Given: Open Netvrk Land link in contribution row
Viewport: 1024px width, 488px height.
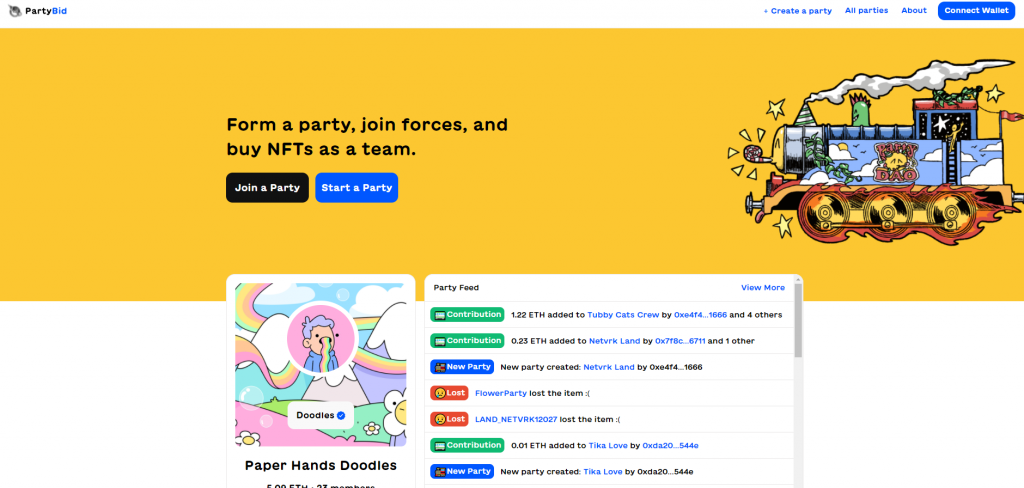Looking at the screenshot, I should [x=615, y=341].
